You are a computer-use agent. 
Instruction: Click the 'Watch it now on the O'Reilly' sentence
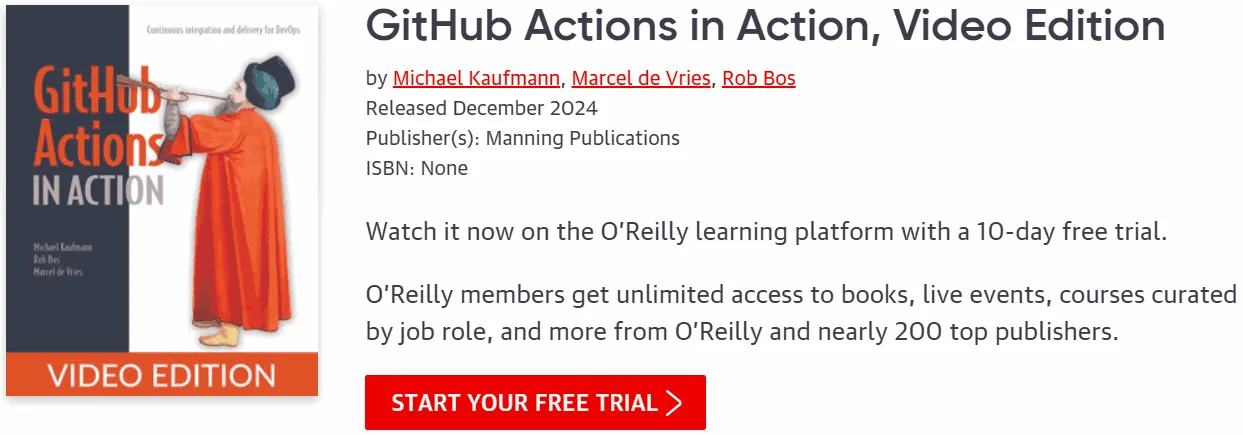pyautogui.click(x=766, y=232)
